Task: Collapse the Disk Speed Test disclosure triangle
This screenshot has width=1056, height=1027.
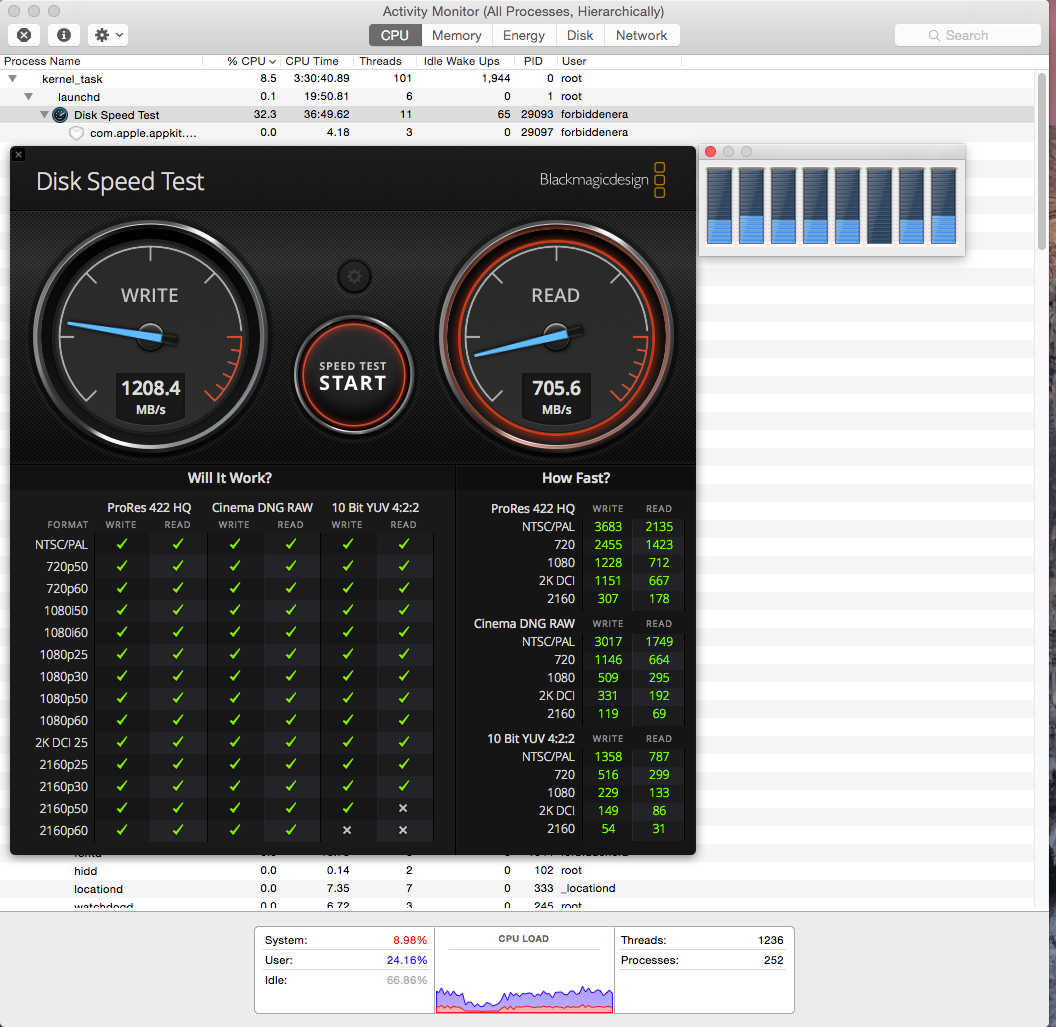Action: [x=44, y=114]
